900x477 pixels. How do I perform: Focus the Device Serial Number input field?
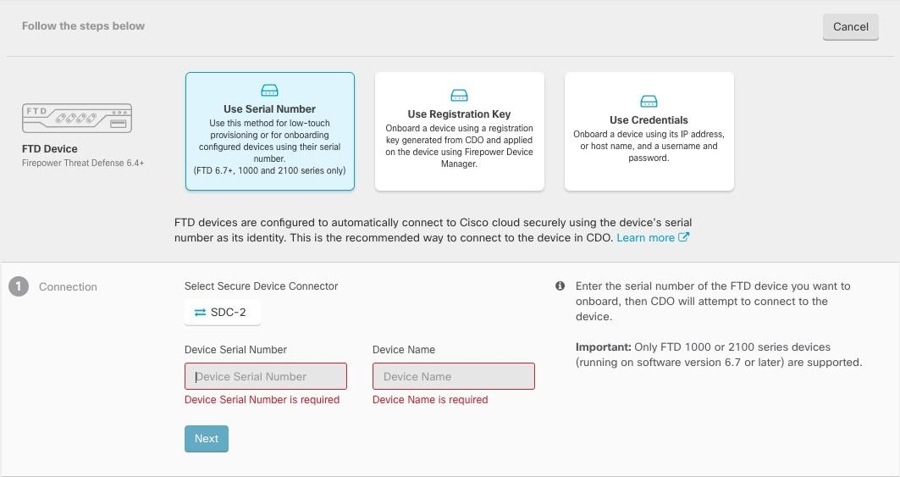[265, 377]
